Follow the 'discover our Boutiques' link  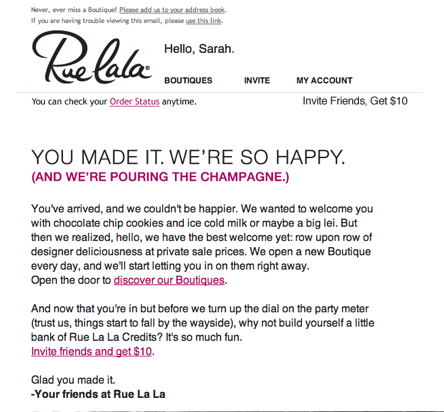coord(169,280)
